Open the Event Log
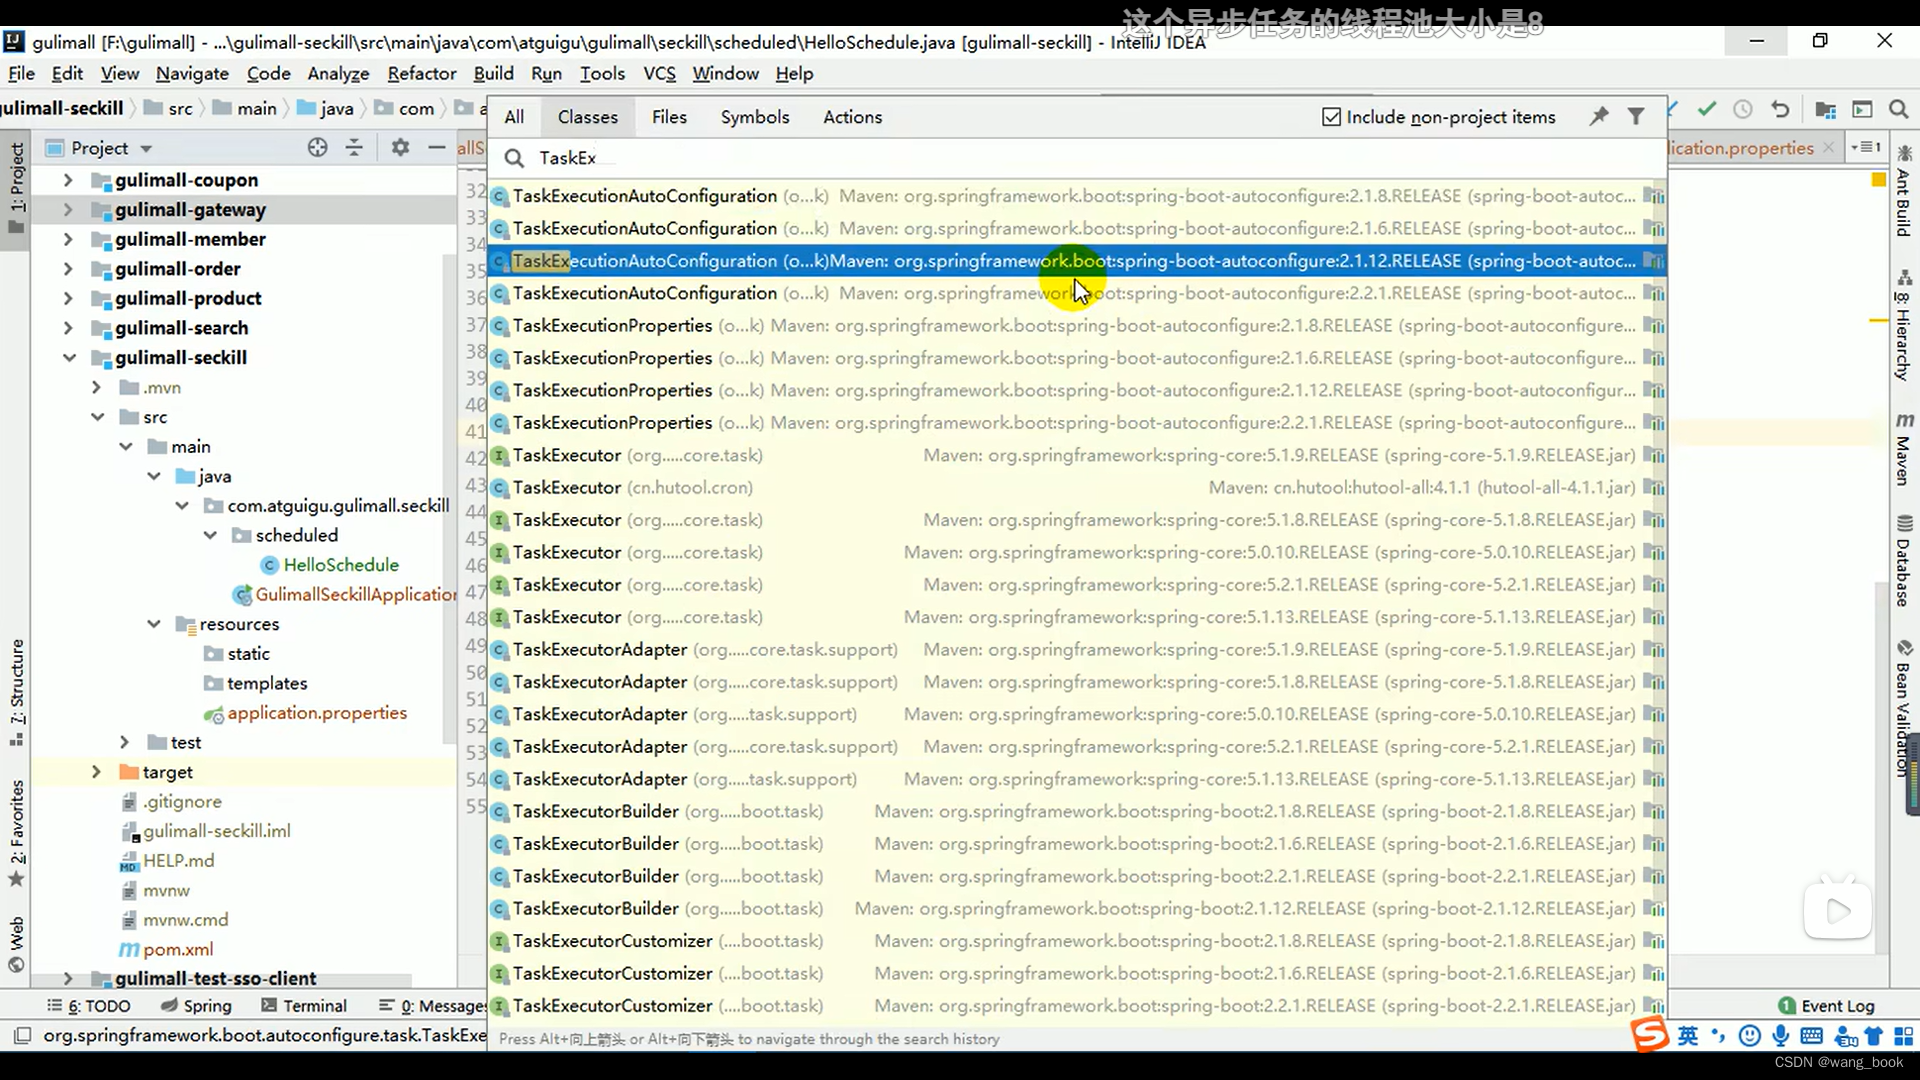 tap(1826, 1006)
